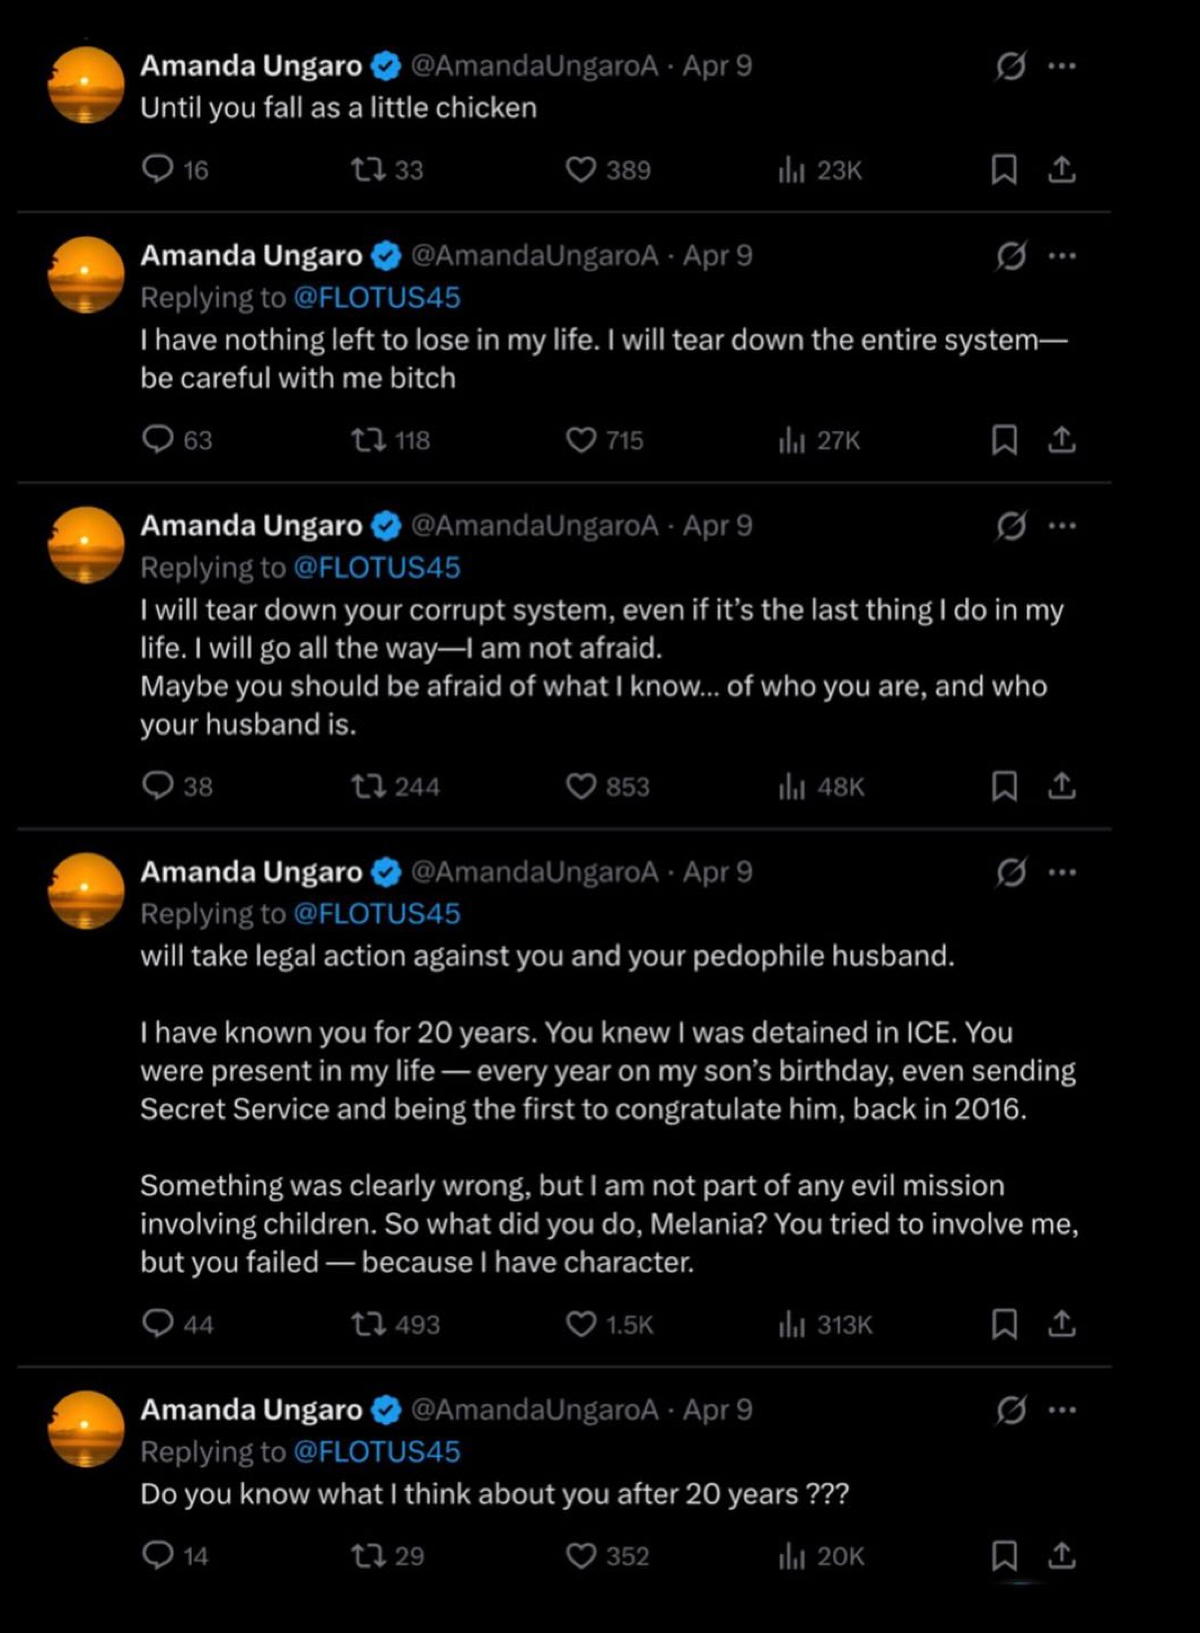Expand more options on the last post

(x=1062, y=1410)
